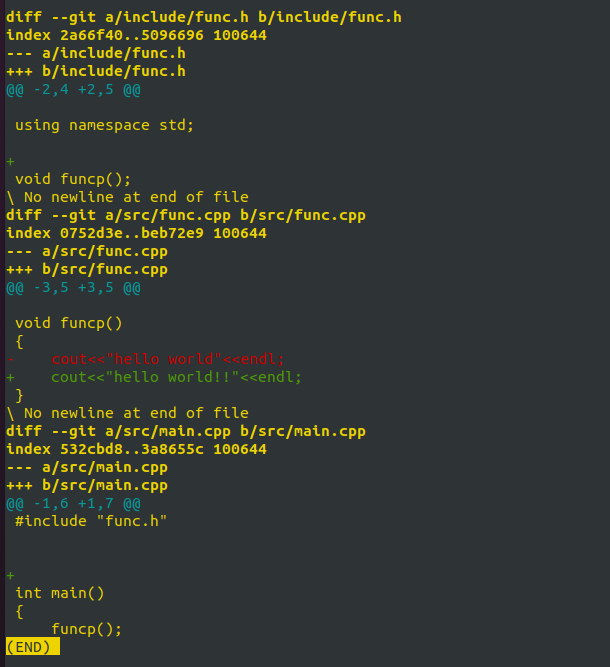Click the @@ -3,5 +3,5 @@ hunk header

point(73,288)
